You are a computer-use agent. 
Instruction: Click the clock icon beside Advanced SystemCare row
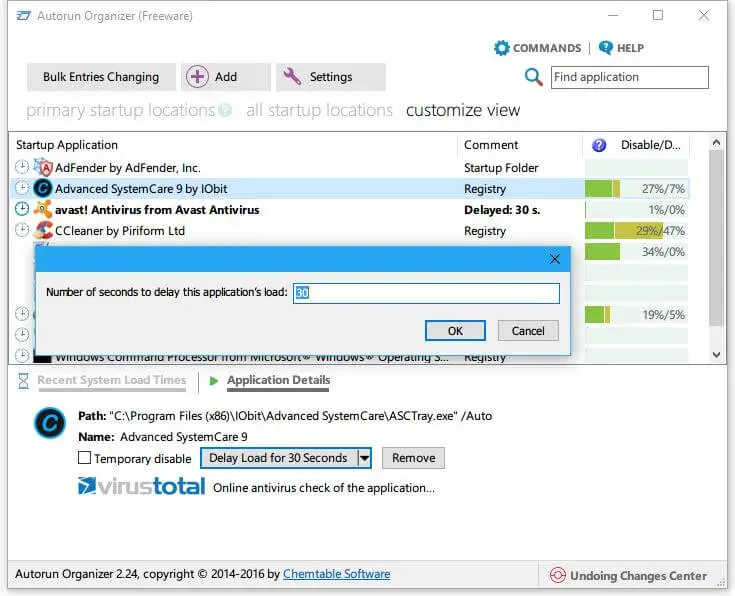22,188
